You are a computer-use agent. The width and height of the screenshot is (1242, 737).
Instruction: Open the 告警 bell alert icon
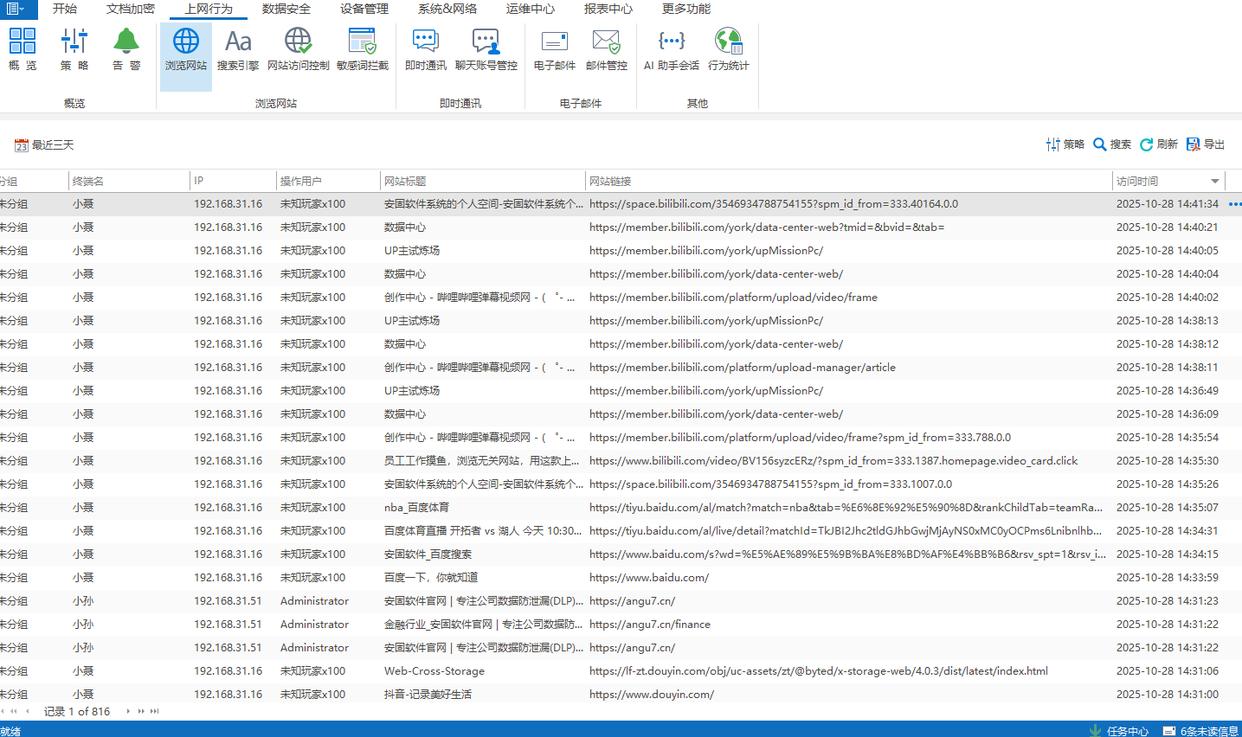[126, 49]
